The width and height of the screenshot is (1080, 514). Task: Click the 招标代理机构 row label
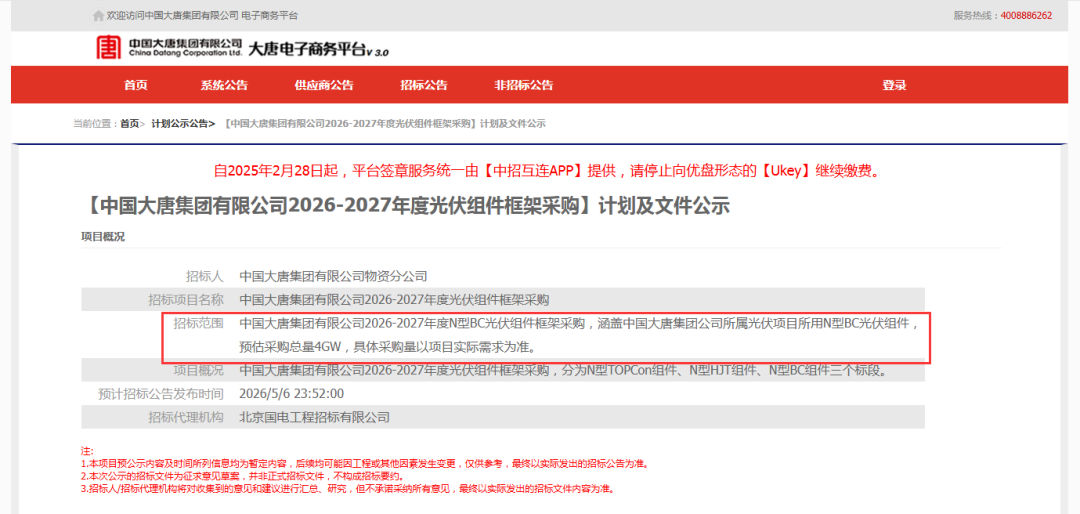pos(186,418)
